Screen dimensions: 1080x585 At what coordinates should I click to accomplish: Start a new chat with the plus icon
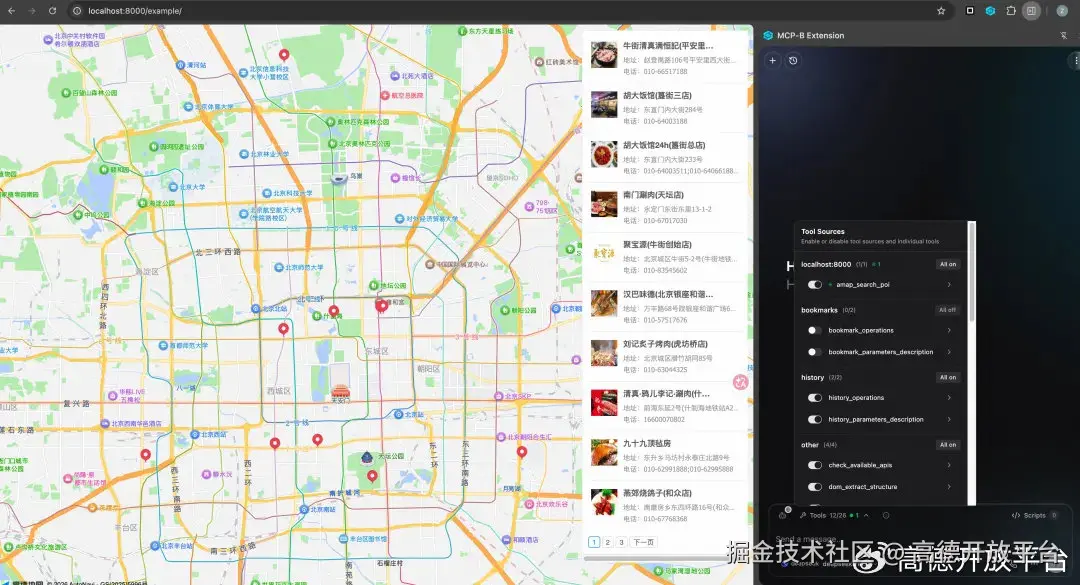pos(773,61)
